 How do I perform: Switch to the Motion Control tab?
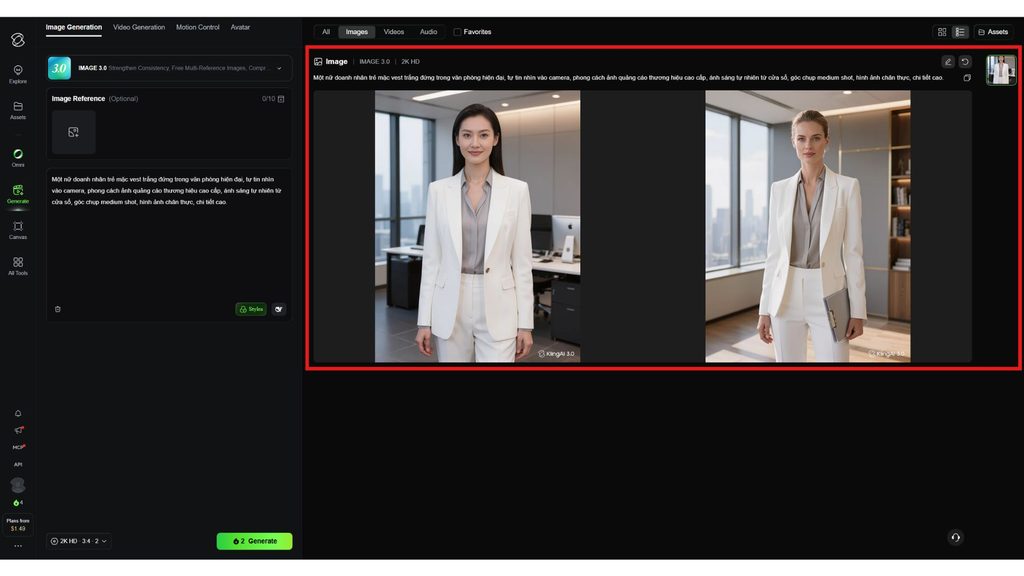(197, 27)
